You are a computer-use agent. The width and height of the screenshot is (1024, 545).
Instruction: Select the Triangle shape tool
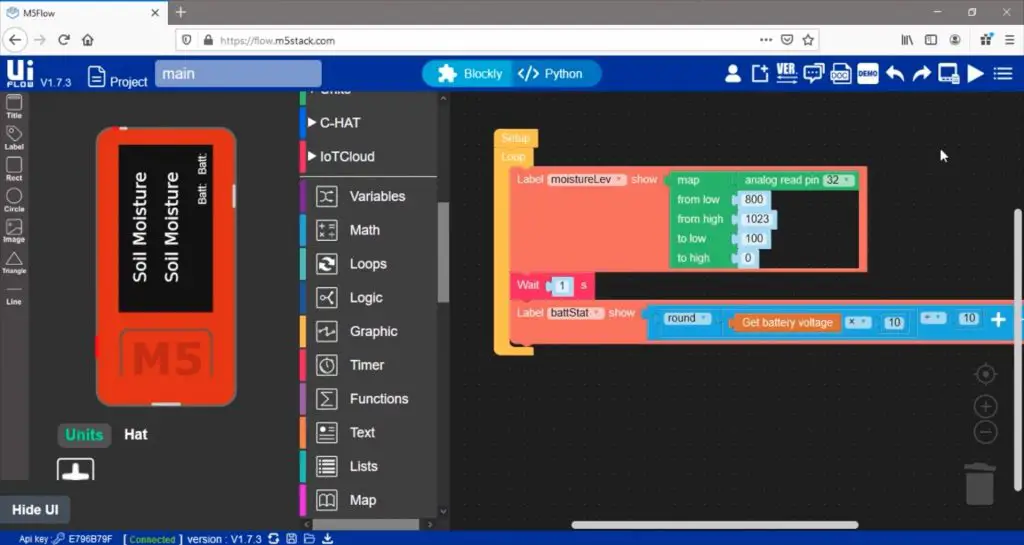[14, 262]
